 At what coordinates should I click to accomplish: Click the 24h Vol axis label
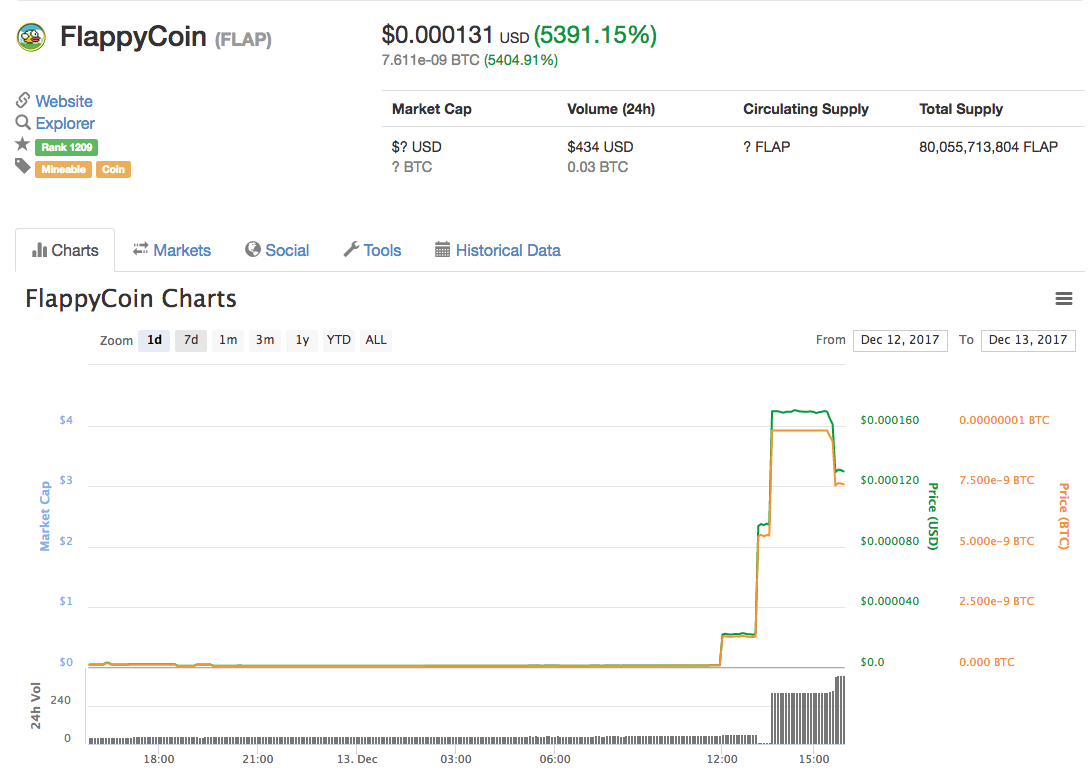(x=35, y=706)
